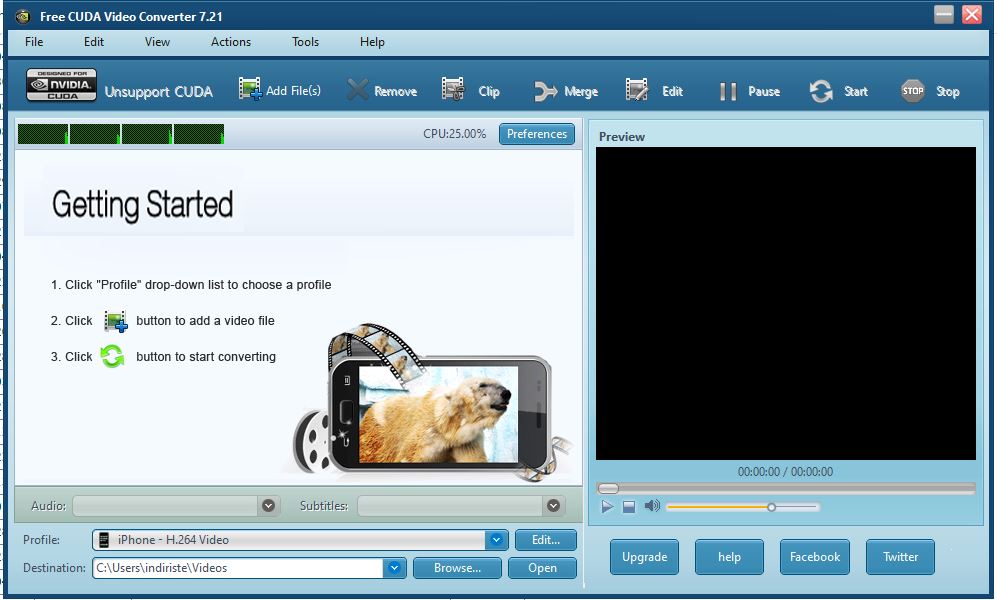This screenshot has width=997, height=600.
Task: Open the Actions menu
Action: pos(231,42)
